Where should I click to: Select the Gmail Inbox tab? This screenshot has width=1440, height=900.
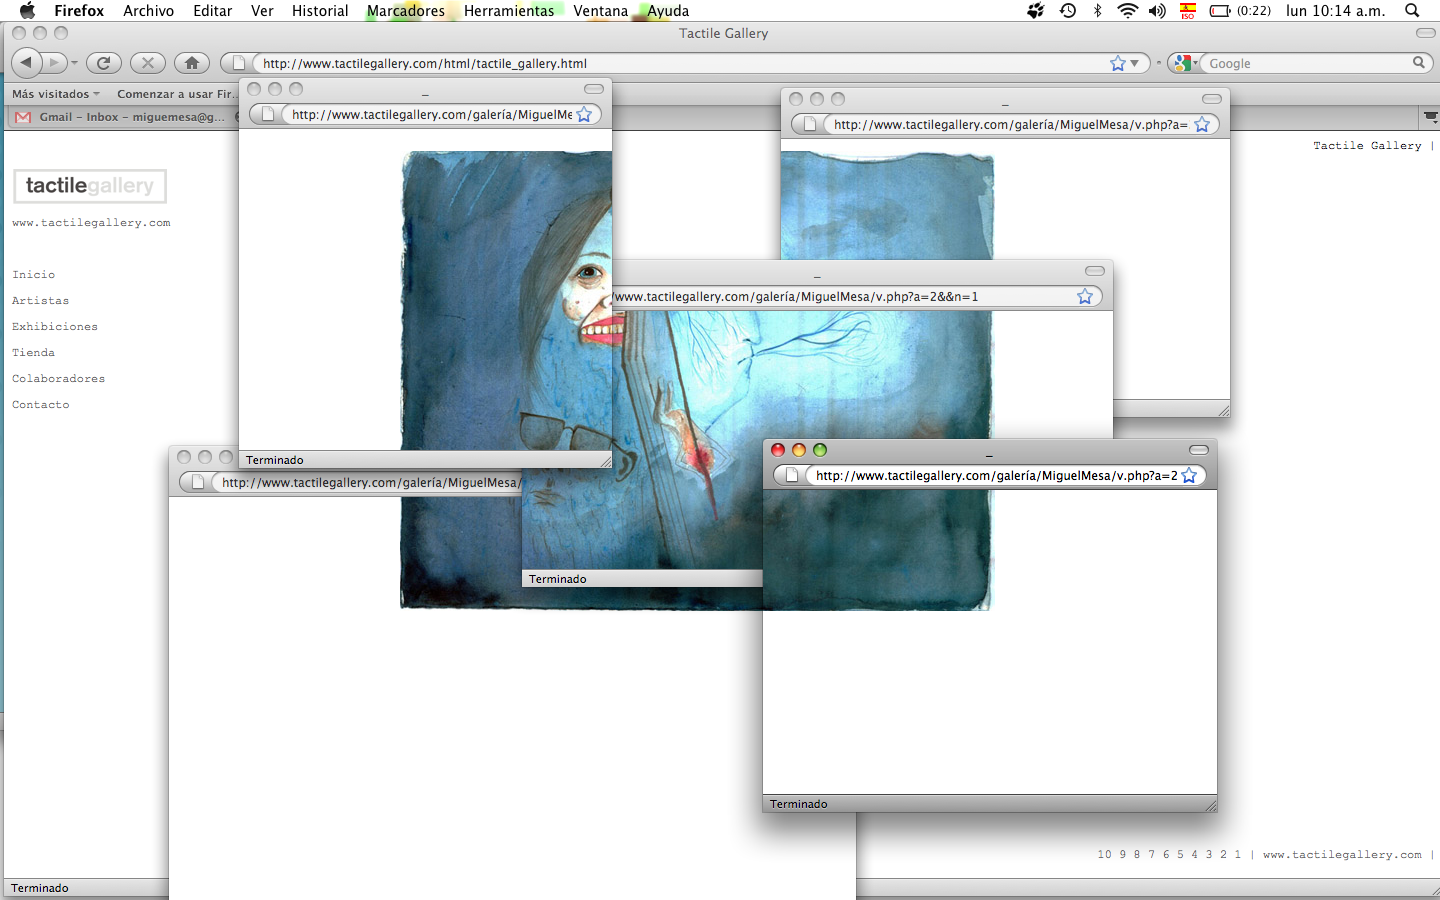click(x=120, y=117)
